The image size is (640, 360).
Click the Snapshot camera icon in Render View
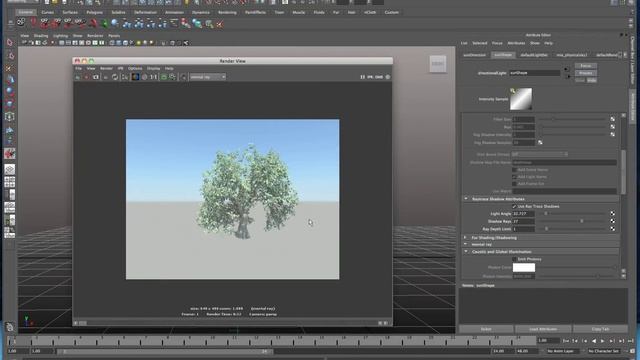[x=96, y=77]
